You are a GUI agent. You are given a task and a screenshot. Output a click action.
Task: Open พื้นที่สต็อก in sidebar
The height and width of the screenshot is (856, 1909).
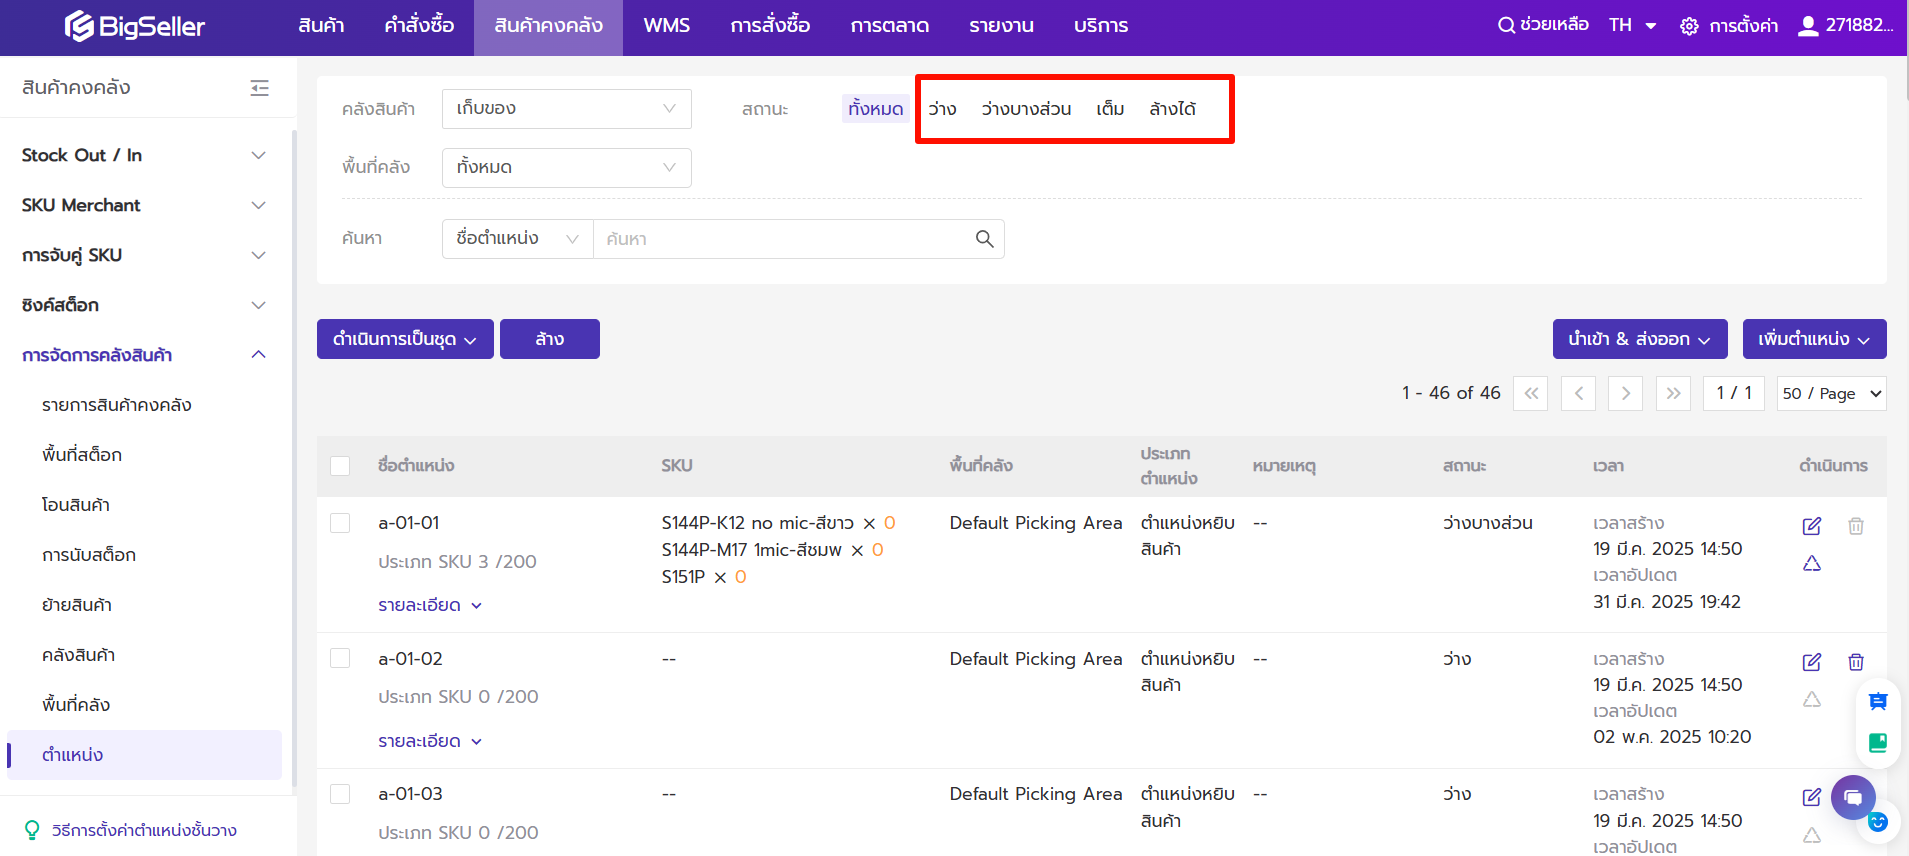pyautogui.click(x=82, y=455)
